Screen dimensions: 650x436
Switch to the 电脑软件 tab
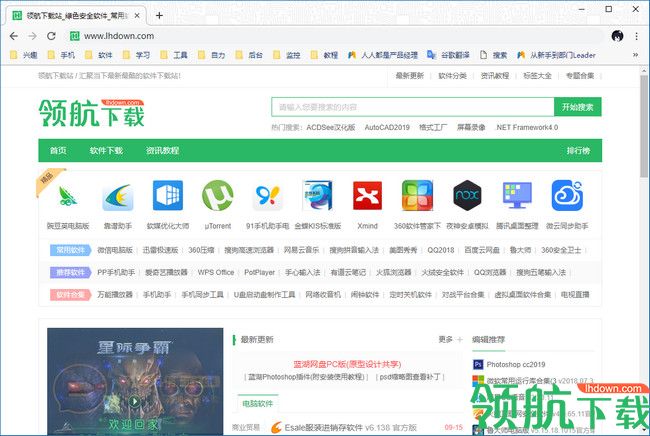coord(257,403)
